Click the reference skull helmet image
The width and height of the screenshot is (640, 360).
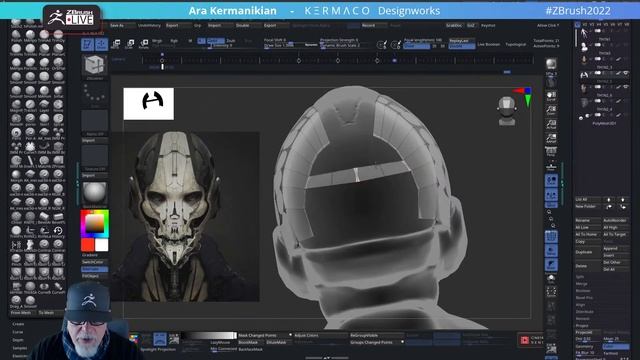[185, 217]
